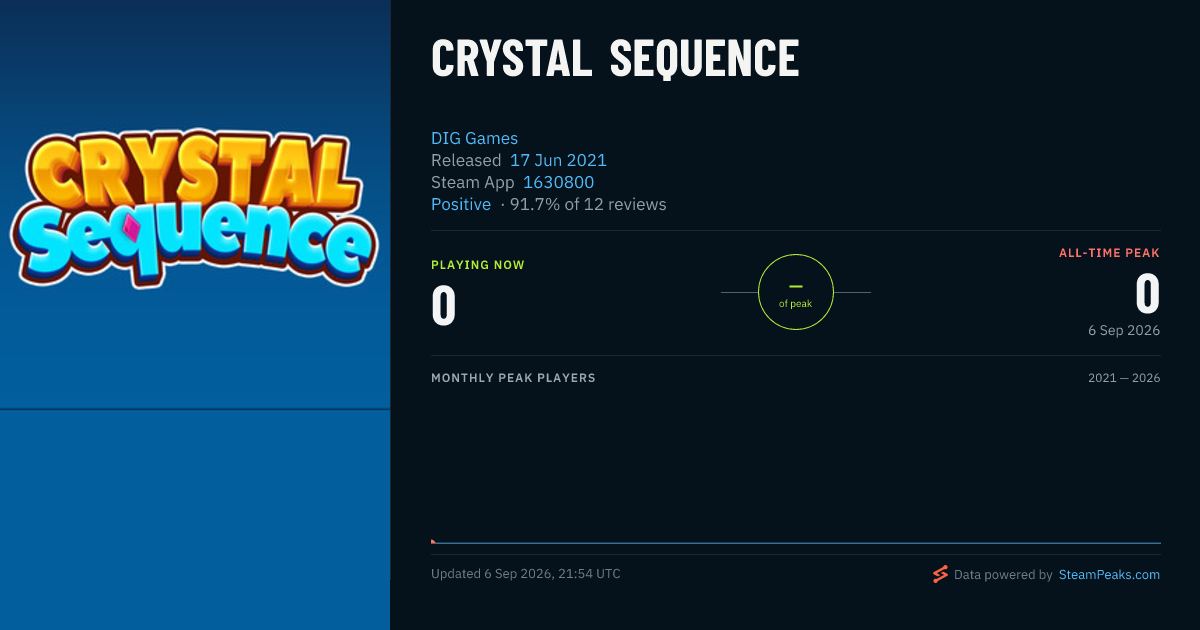Click the 6 Sep 2026 peak date
This screenshot has width=1200, height=630.
click(x=1124, y=330)
